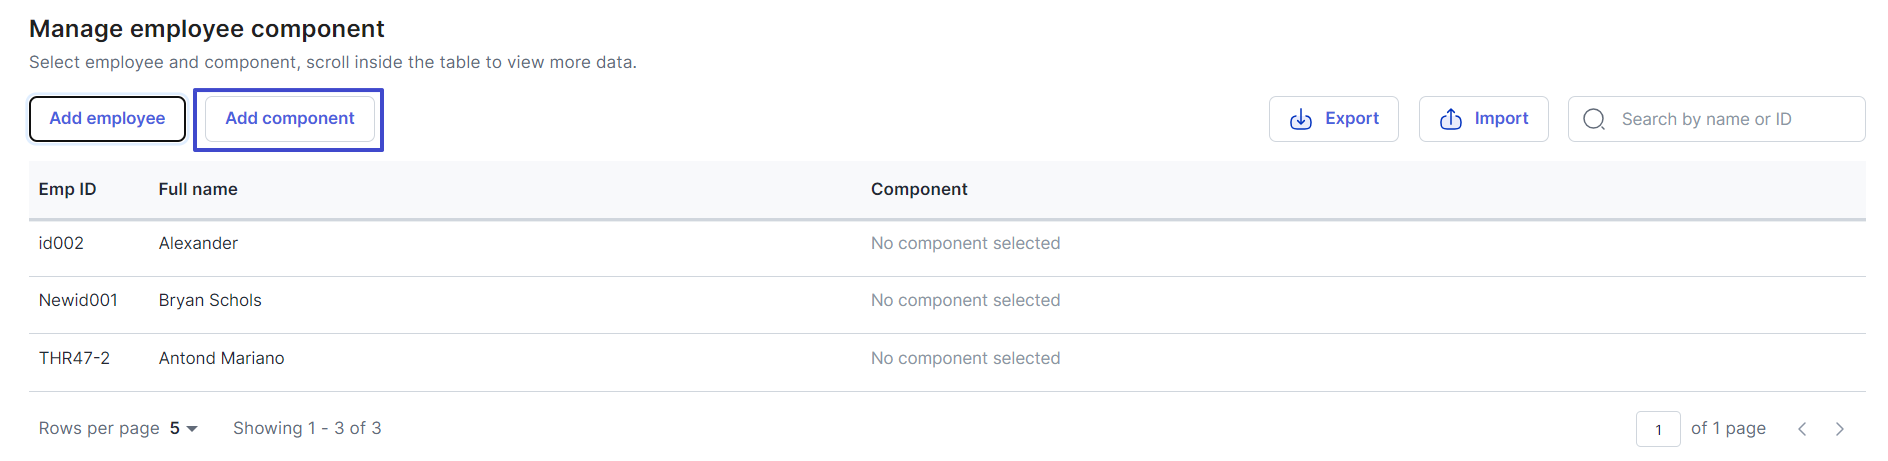The height and width of the screenshot is (461, 1888).
Task: Open the Rows per page dropdown
Action: pyautogui.click(x=183, y=428)
